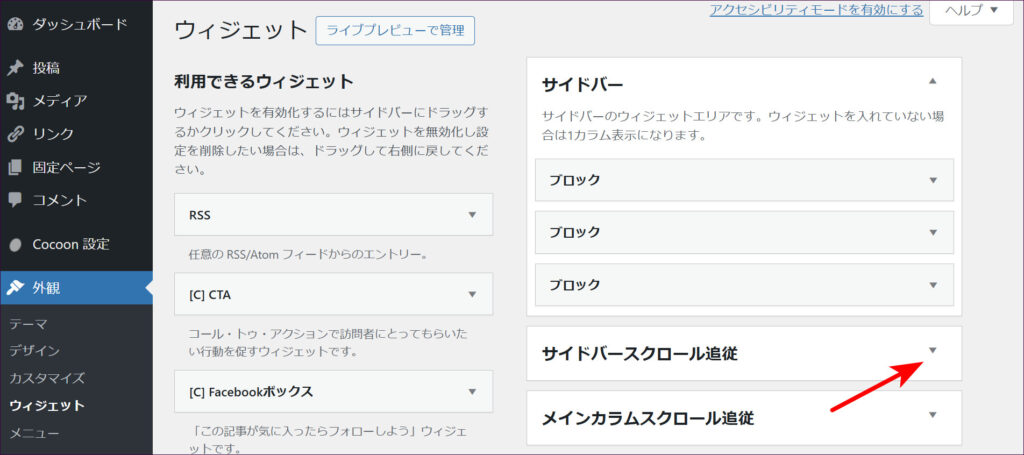Click the pushpin icon beside 投稿
The height and width of the screenshot is (455, 1024).
pos(15,68)
